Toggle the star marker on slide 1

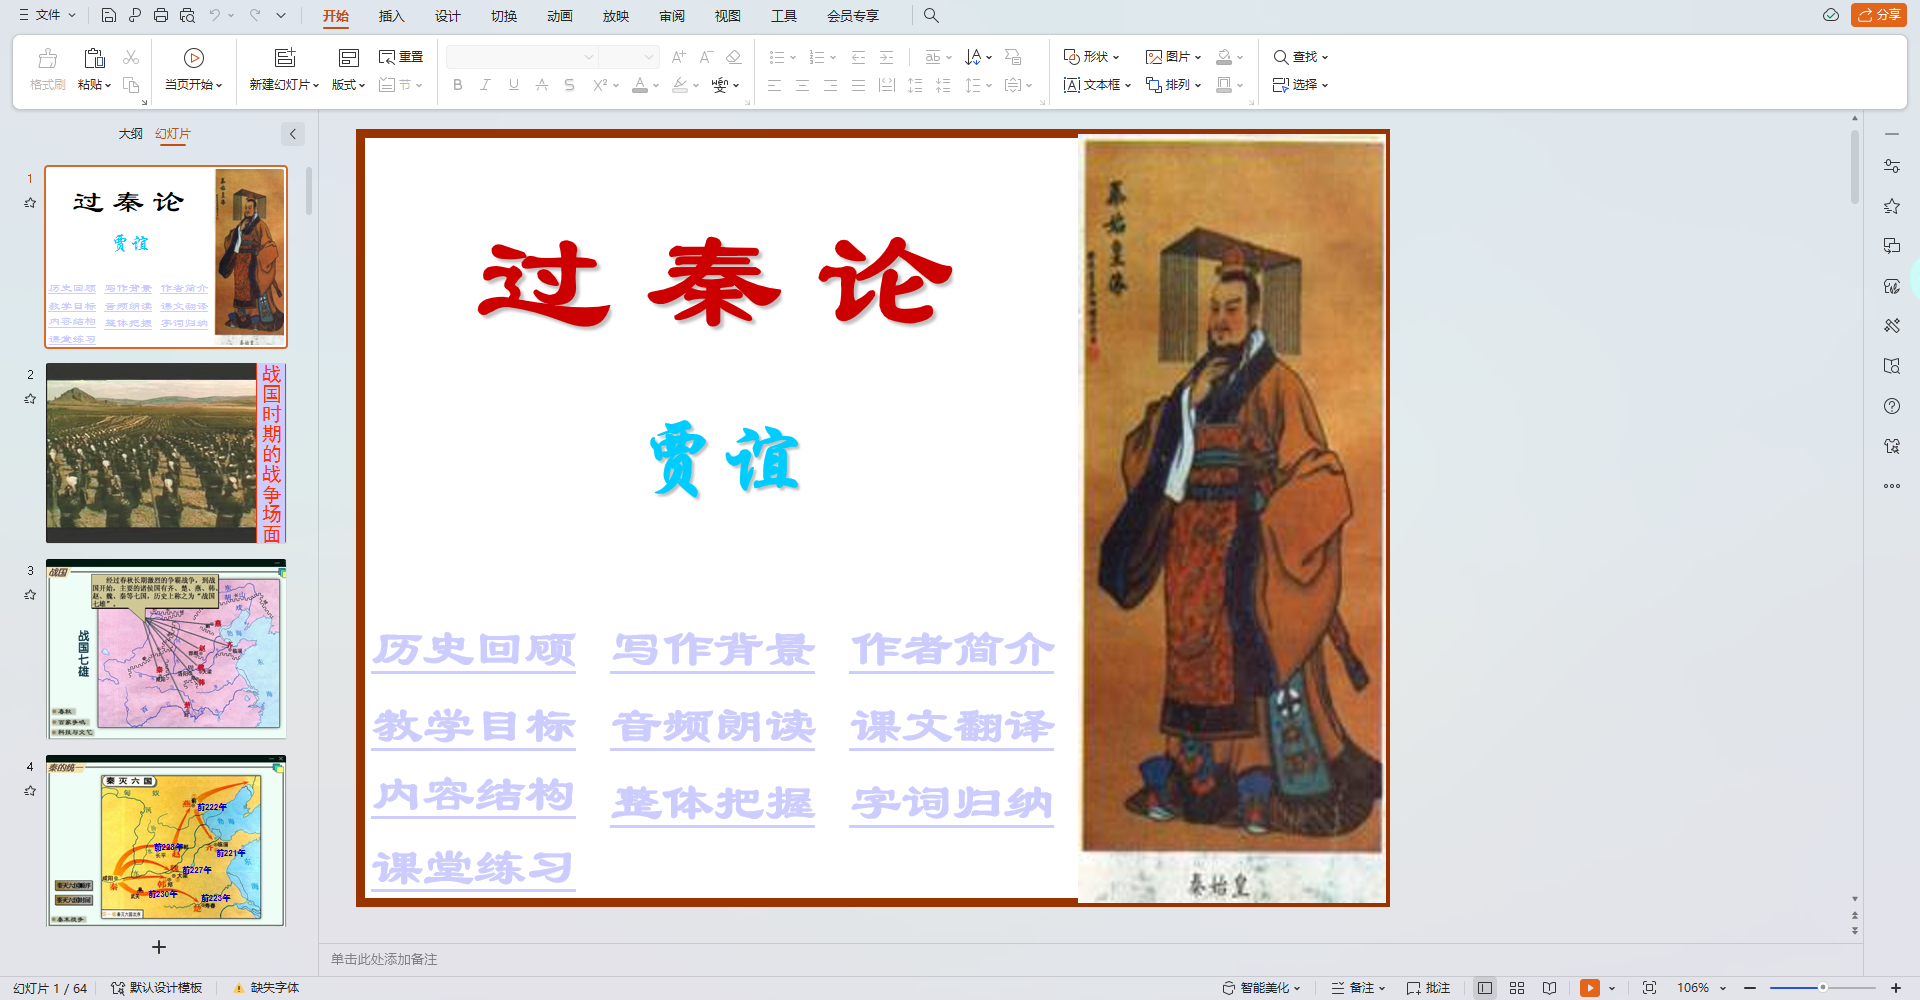coord(30,203)
